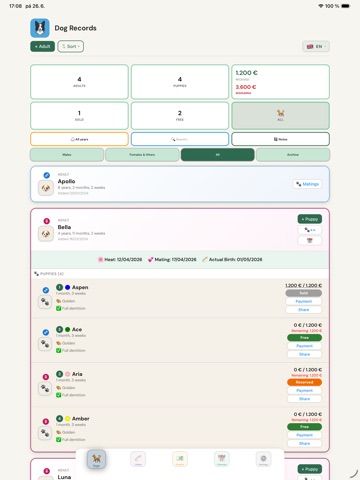The width and height of the screenshot is (360, 480).
Task: Open the Dog Records app logo
Action: tap(40, 28)
